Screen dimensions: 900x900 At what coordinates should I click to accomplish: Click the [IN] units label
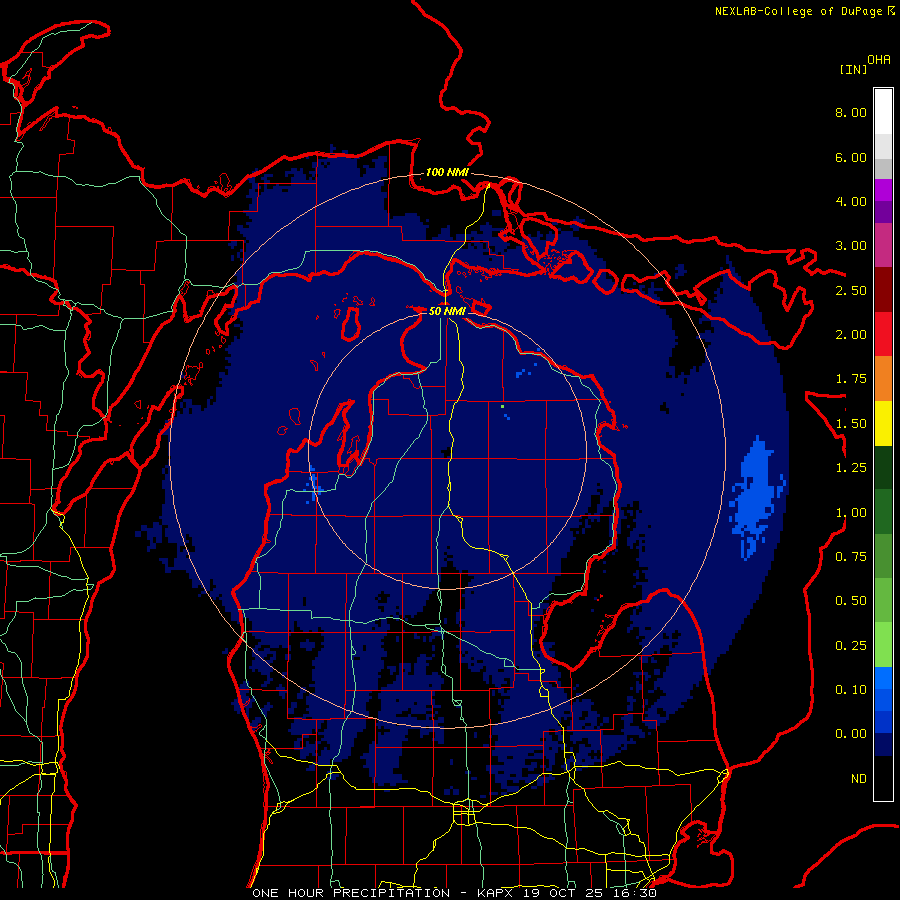(854, 69)
